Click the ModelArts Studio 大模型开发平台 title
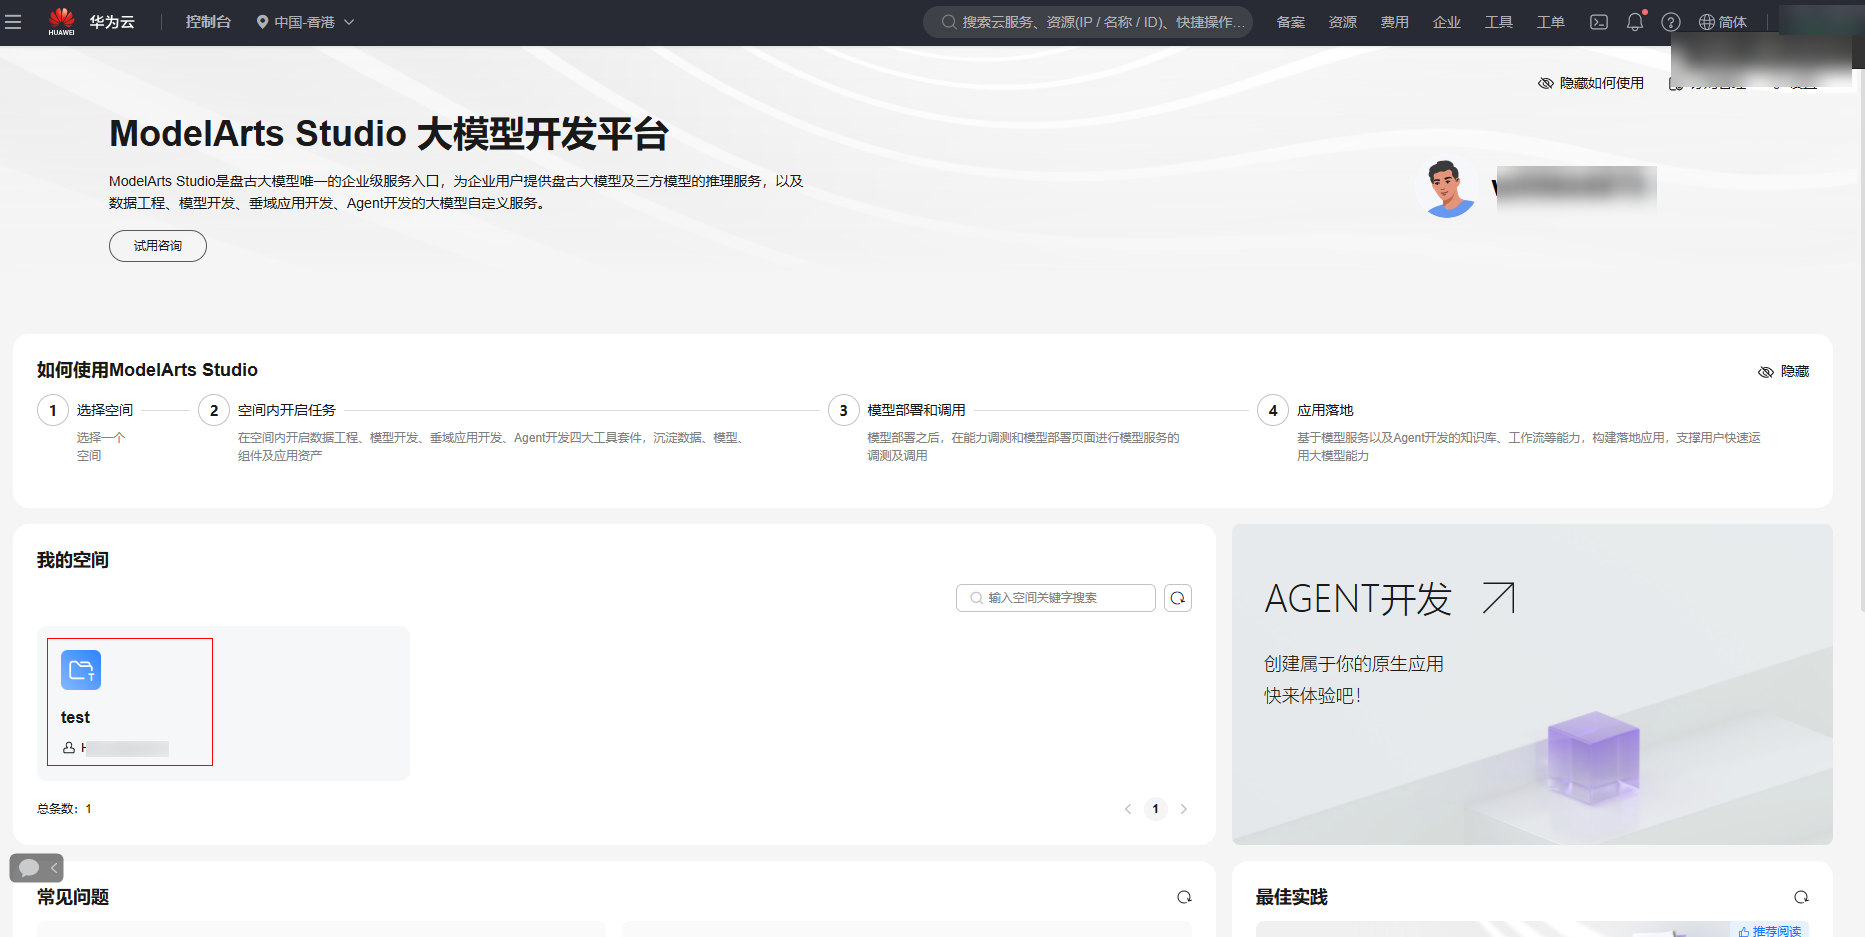Screen dimensions: 1865x937 (x=389, y=134)
